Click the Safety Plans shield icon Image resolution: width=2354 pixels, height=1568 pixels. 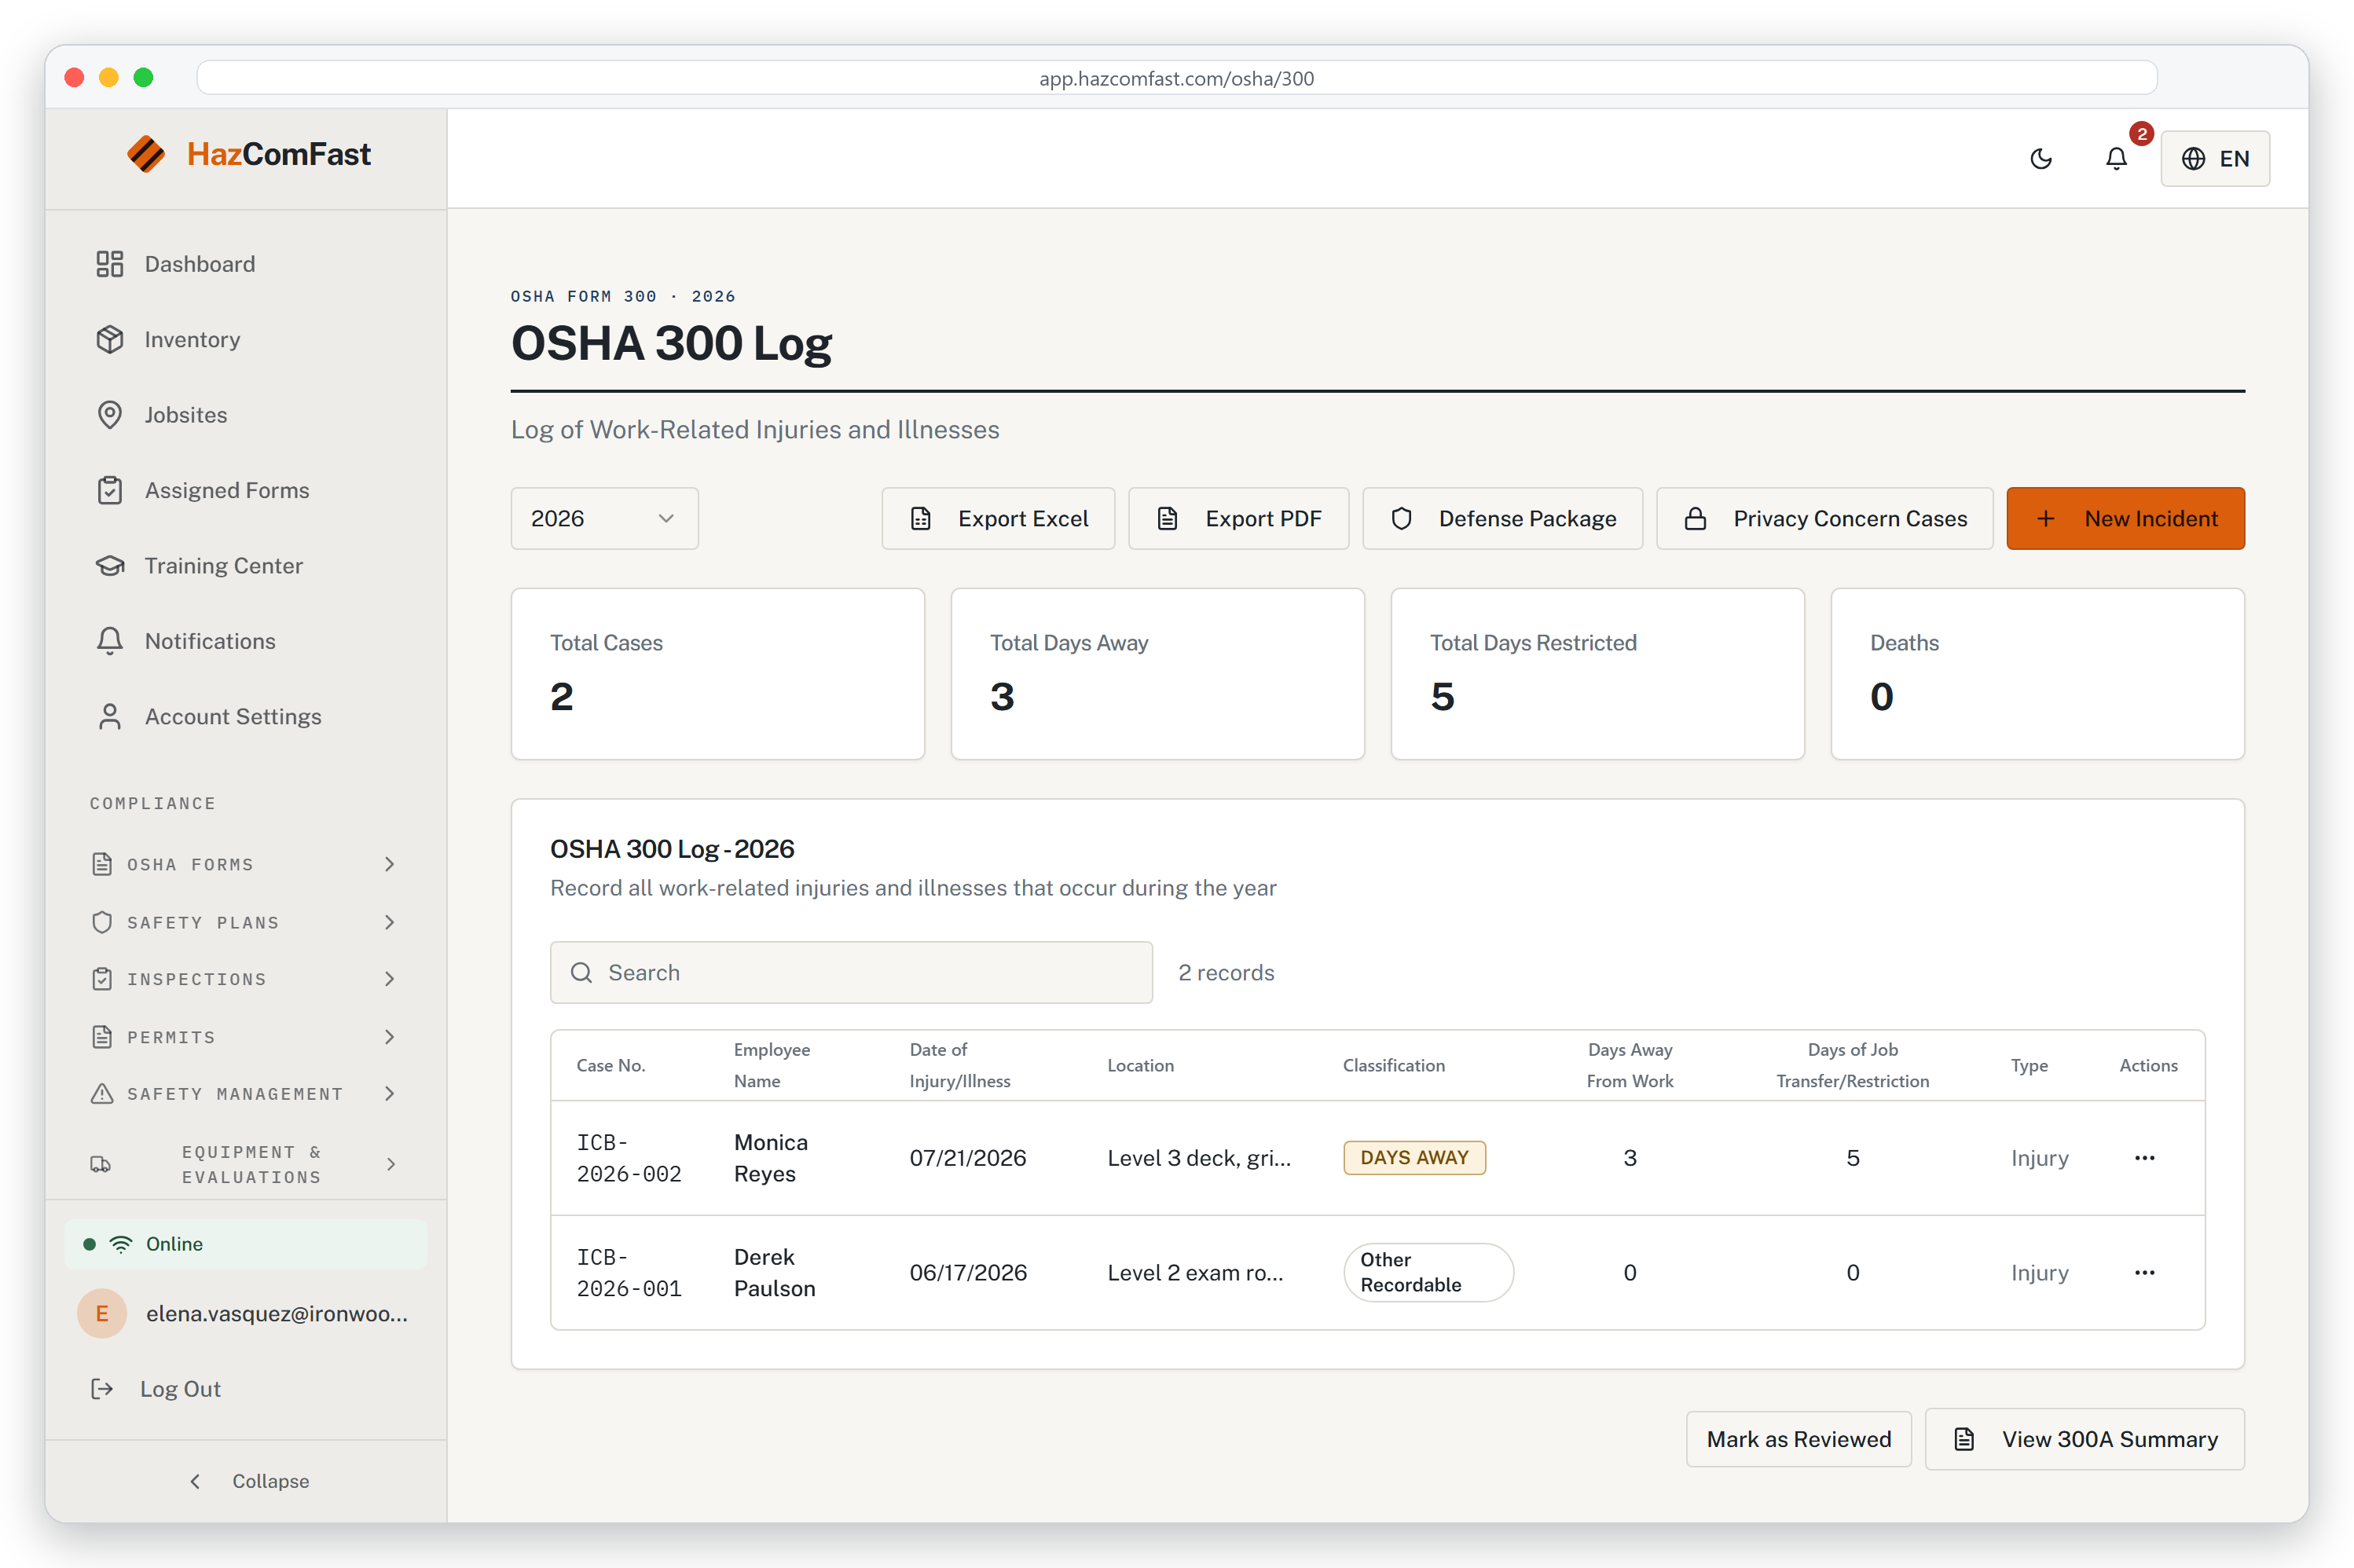pyautogui.click(x=102, y=922)
